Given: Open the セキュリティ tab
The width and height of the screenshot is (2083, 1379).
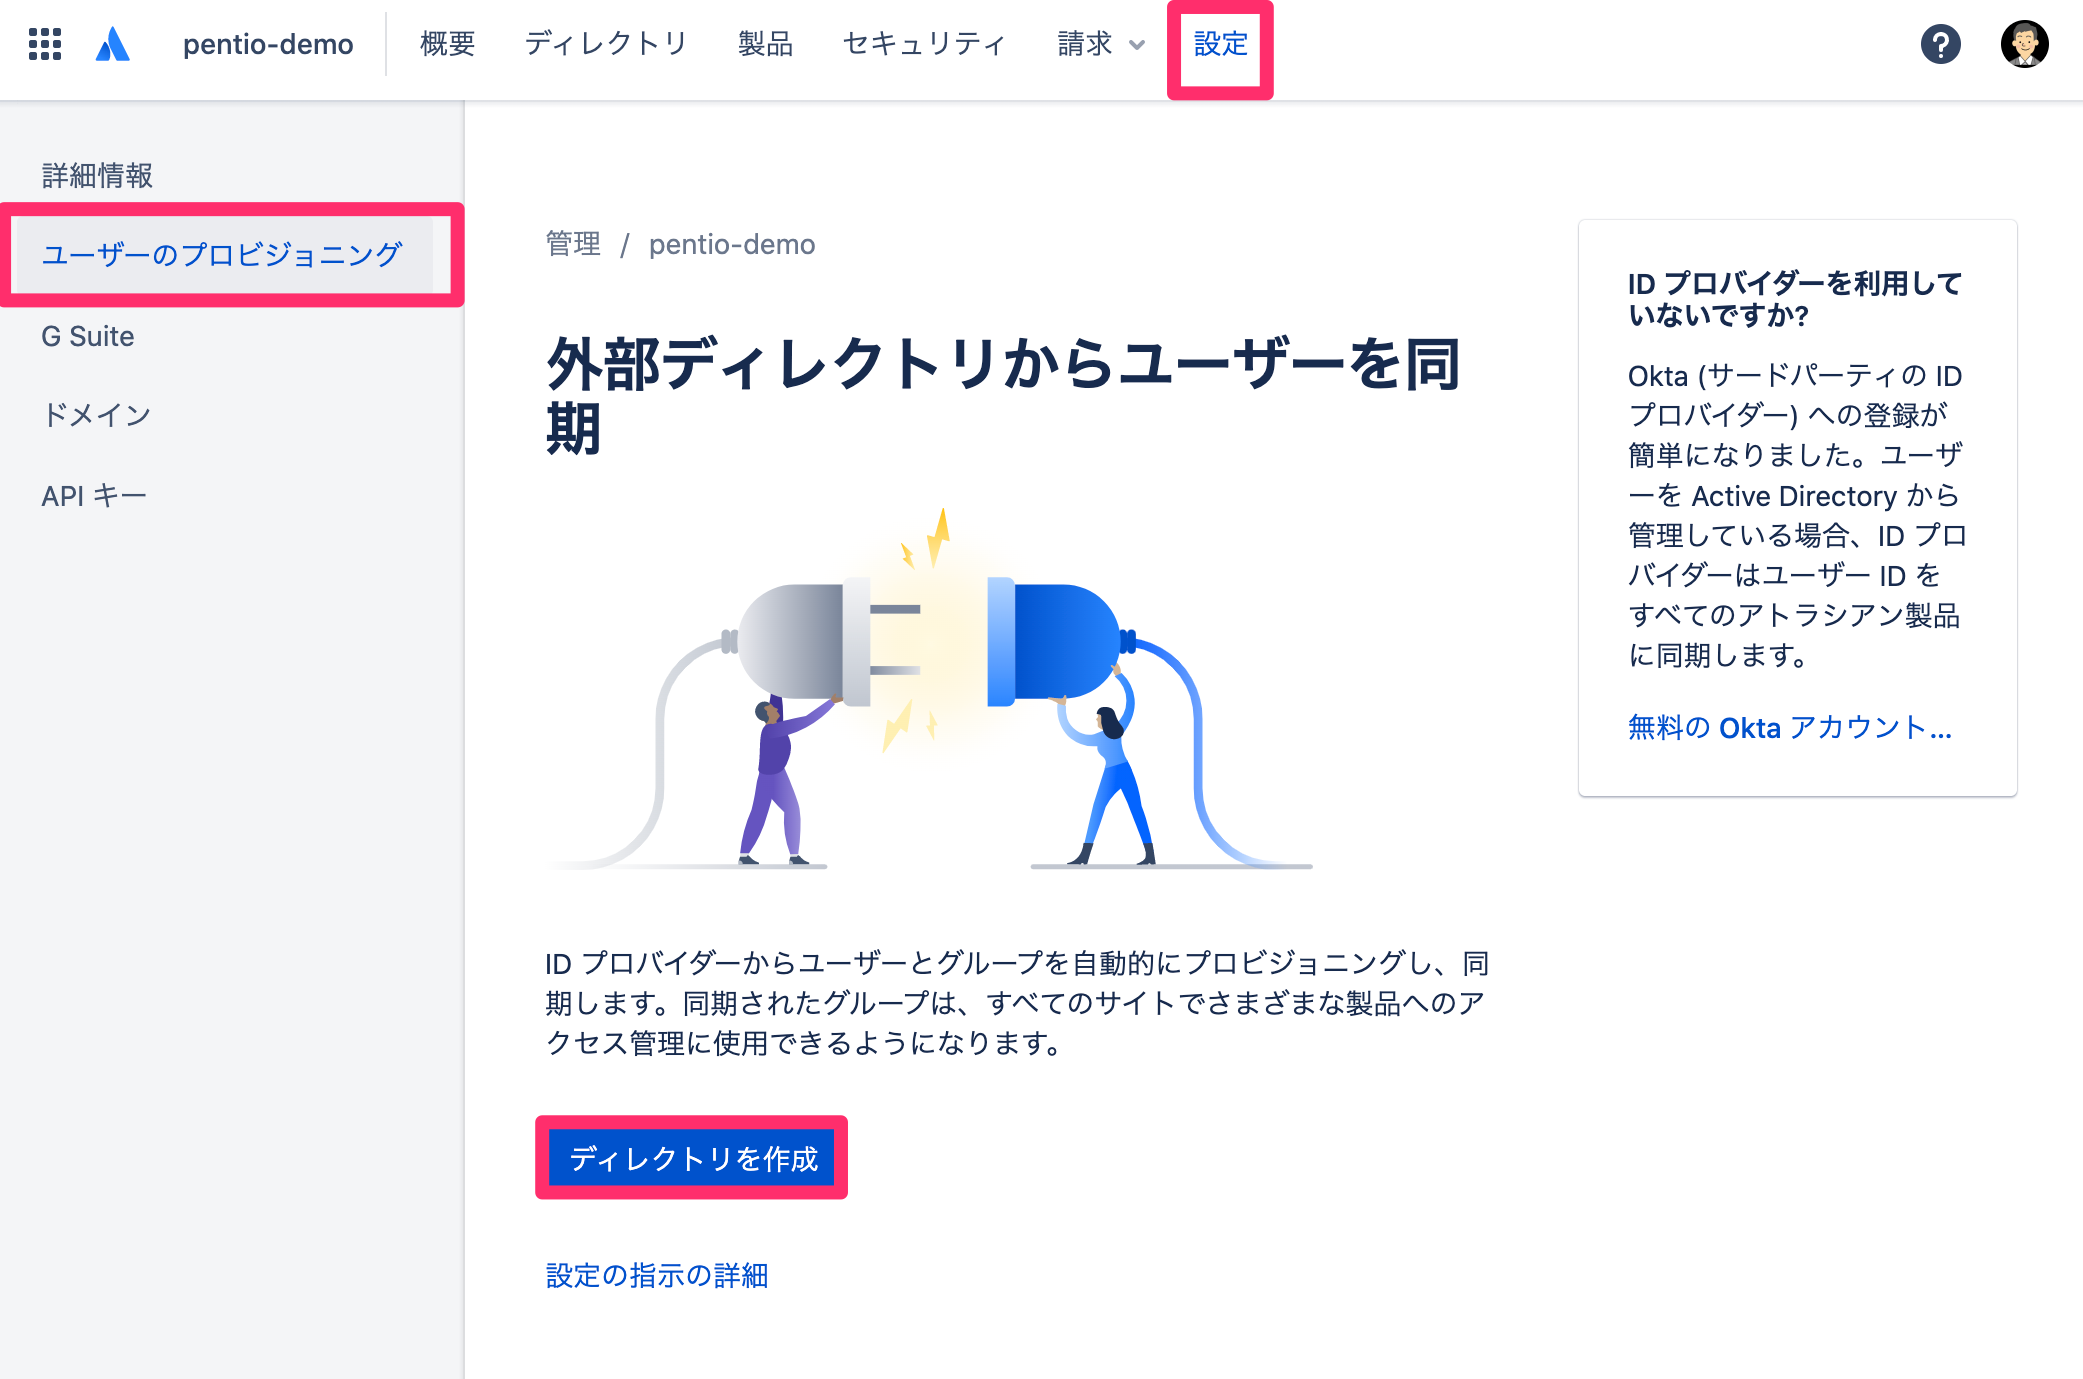Looking at the screenshot, I should pos(925,44).
